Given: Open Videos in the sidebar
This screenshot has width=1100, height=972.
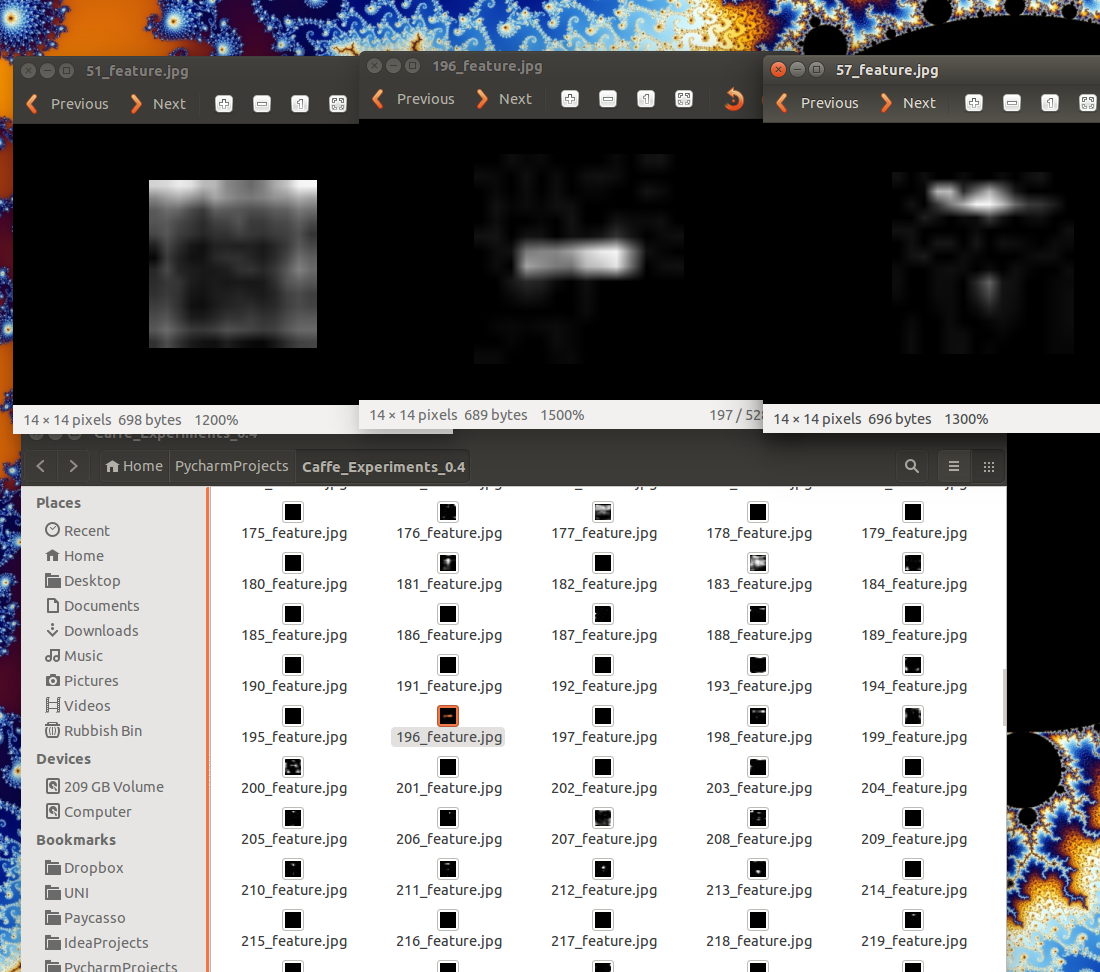Looking at the screenshot, I should (77, 706).
